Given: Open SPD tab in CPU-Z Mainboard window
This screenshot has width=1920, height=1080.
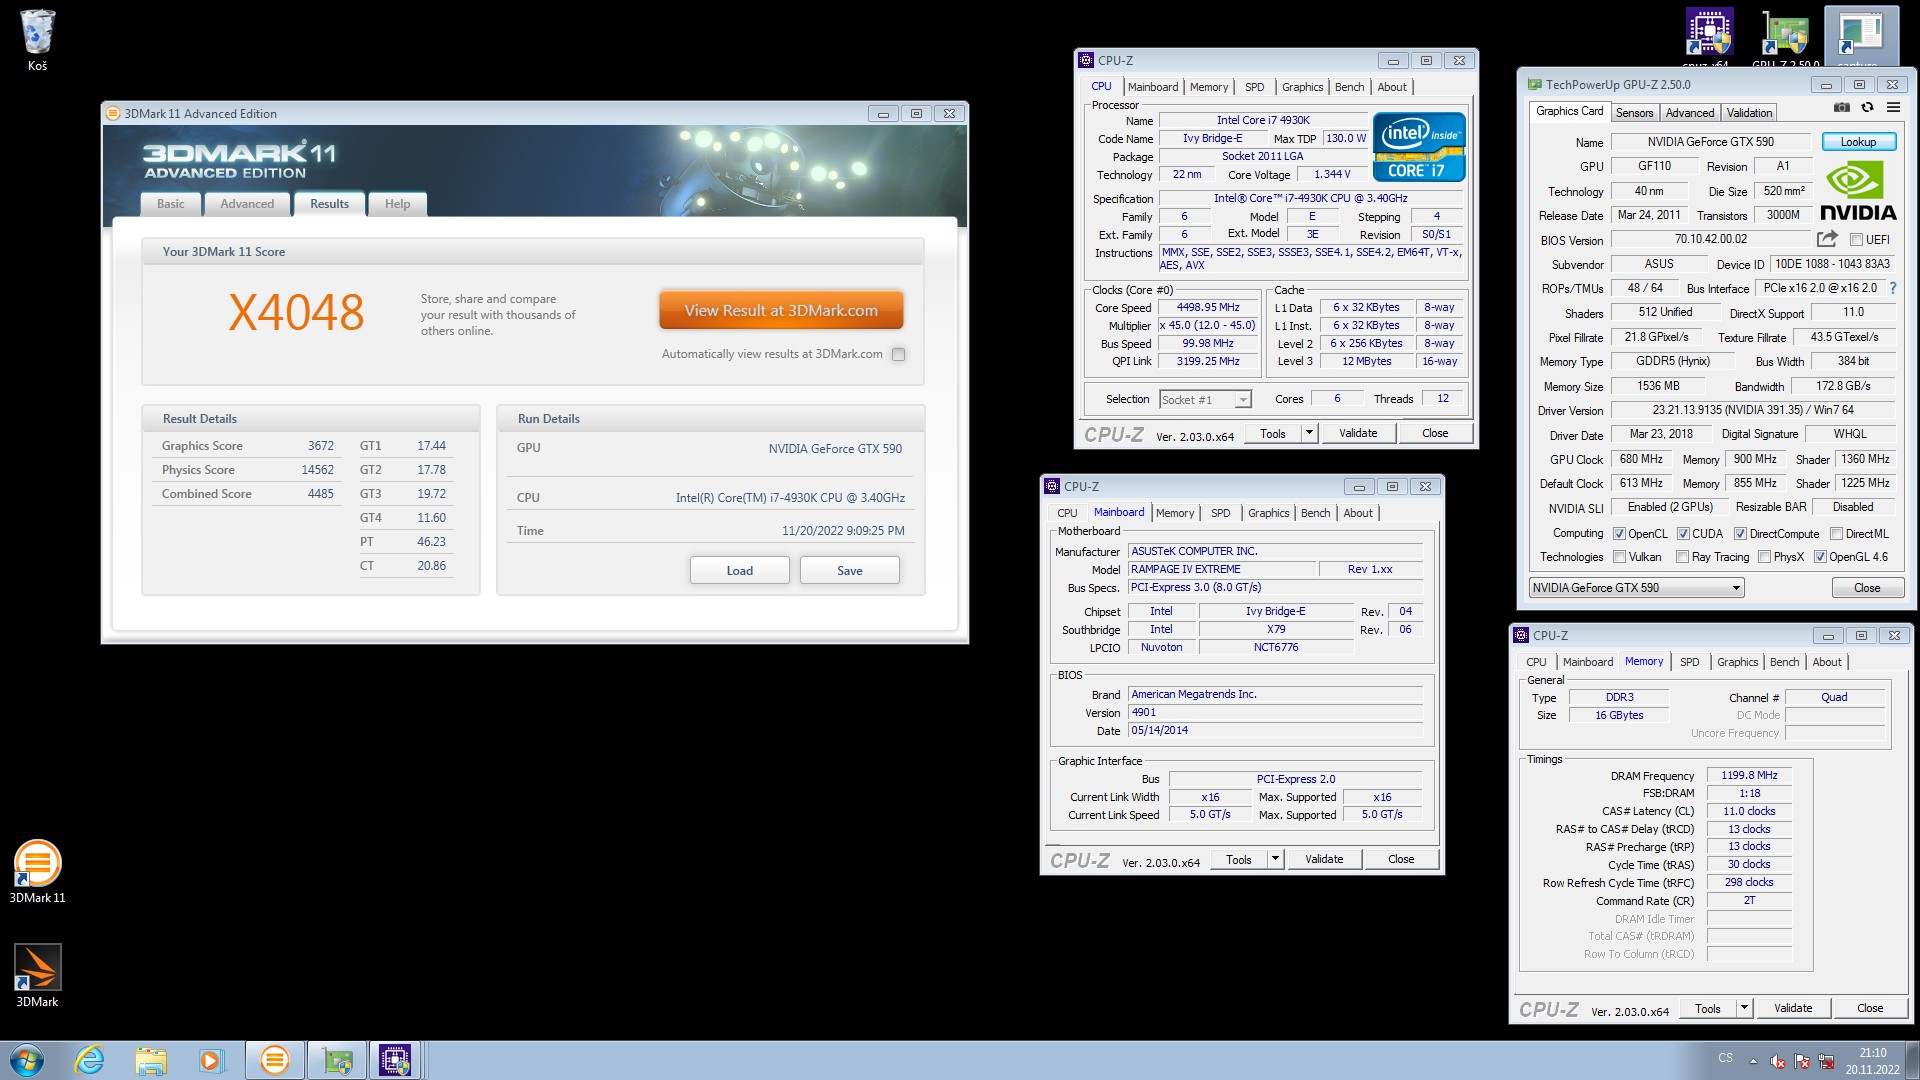Looking at the screenshot, I should pyautogui.click(x=1221, y=513).
